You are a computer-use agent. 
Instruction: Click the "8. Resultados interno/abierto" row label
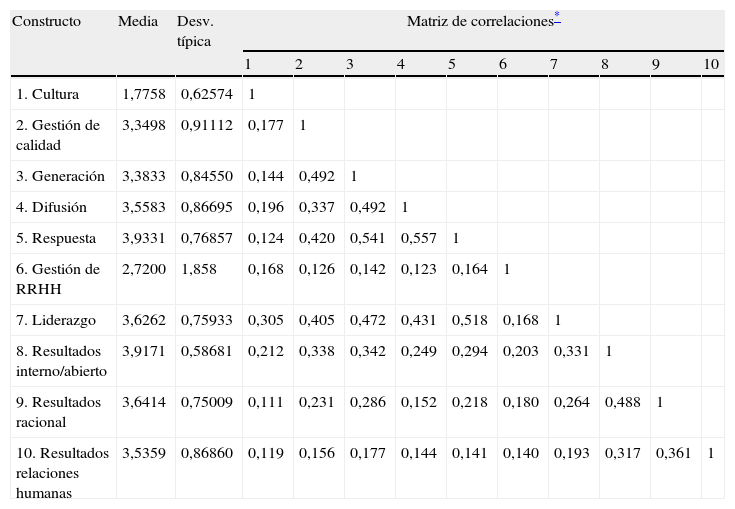62,361
